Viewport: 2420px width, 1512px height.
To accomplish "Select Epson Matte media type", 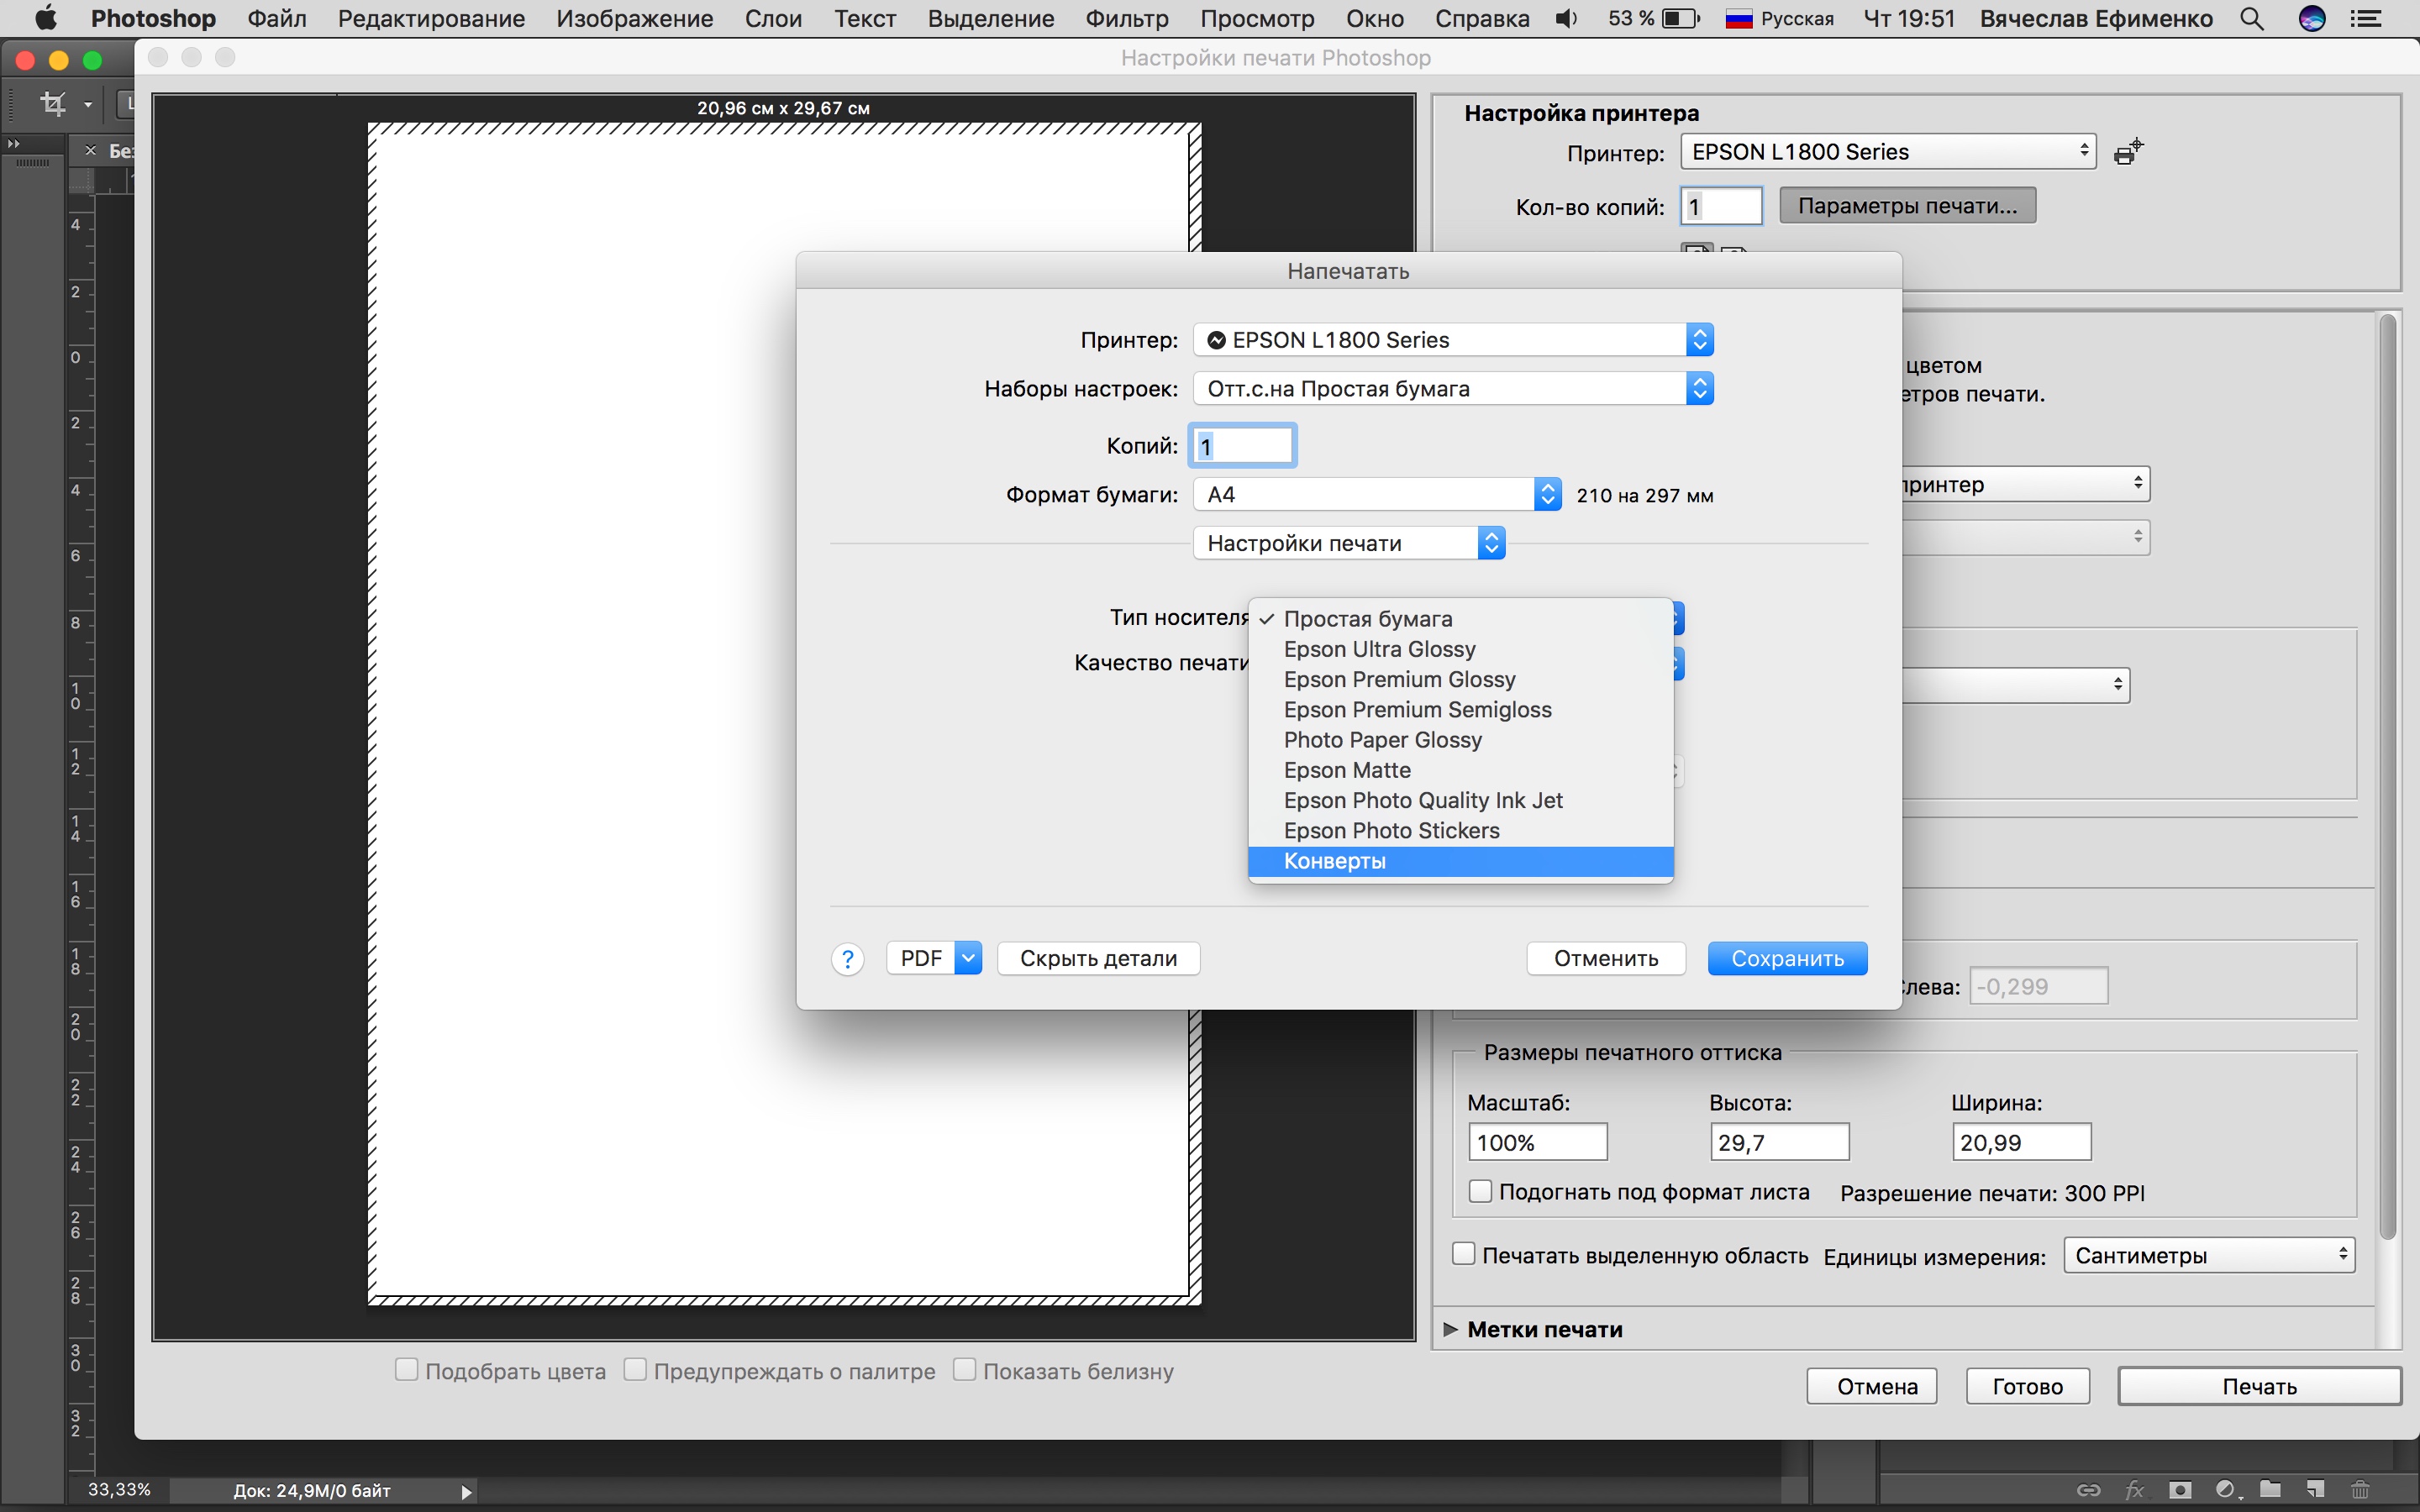I will click(x=1460, y=770).
